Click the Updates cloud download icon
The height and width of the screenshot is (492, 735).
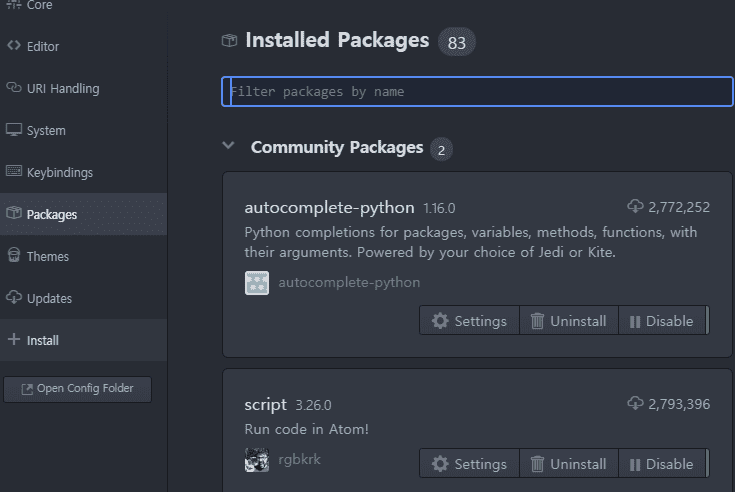click(14, 298)
